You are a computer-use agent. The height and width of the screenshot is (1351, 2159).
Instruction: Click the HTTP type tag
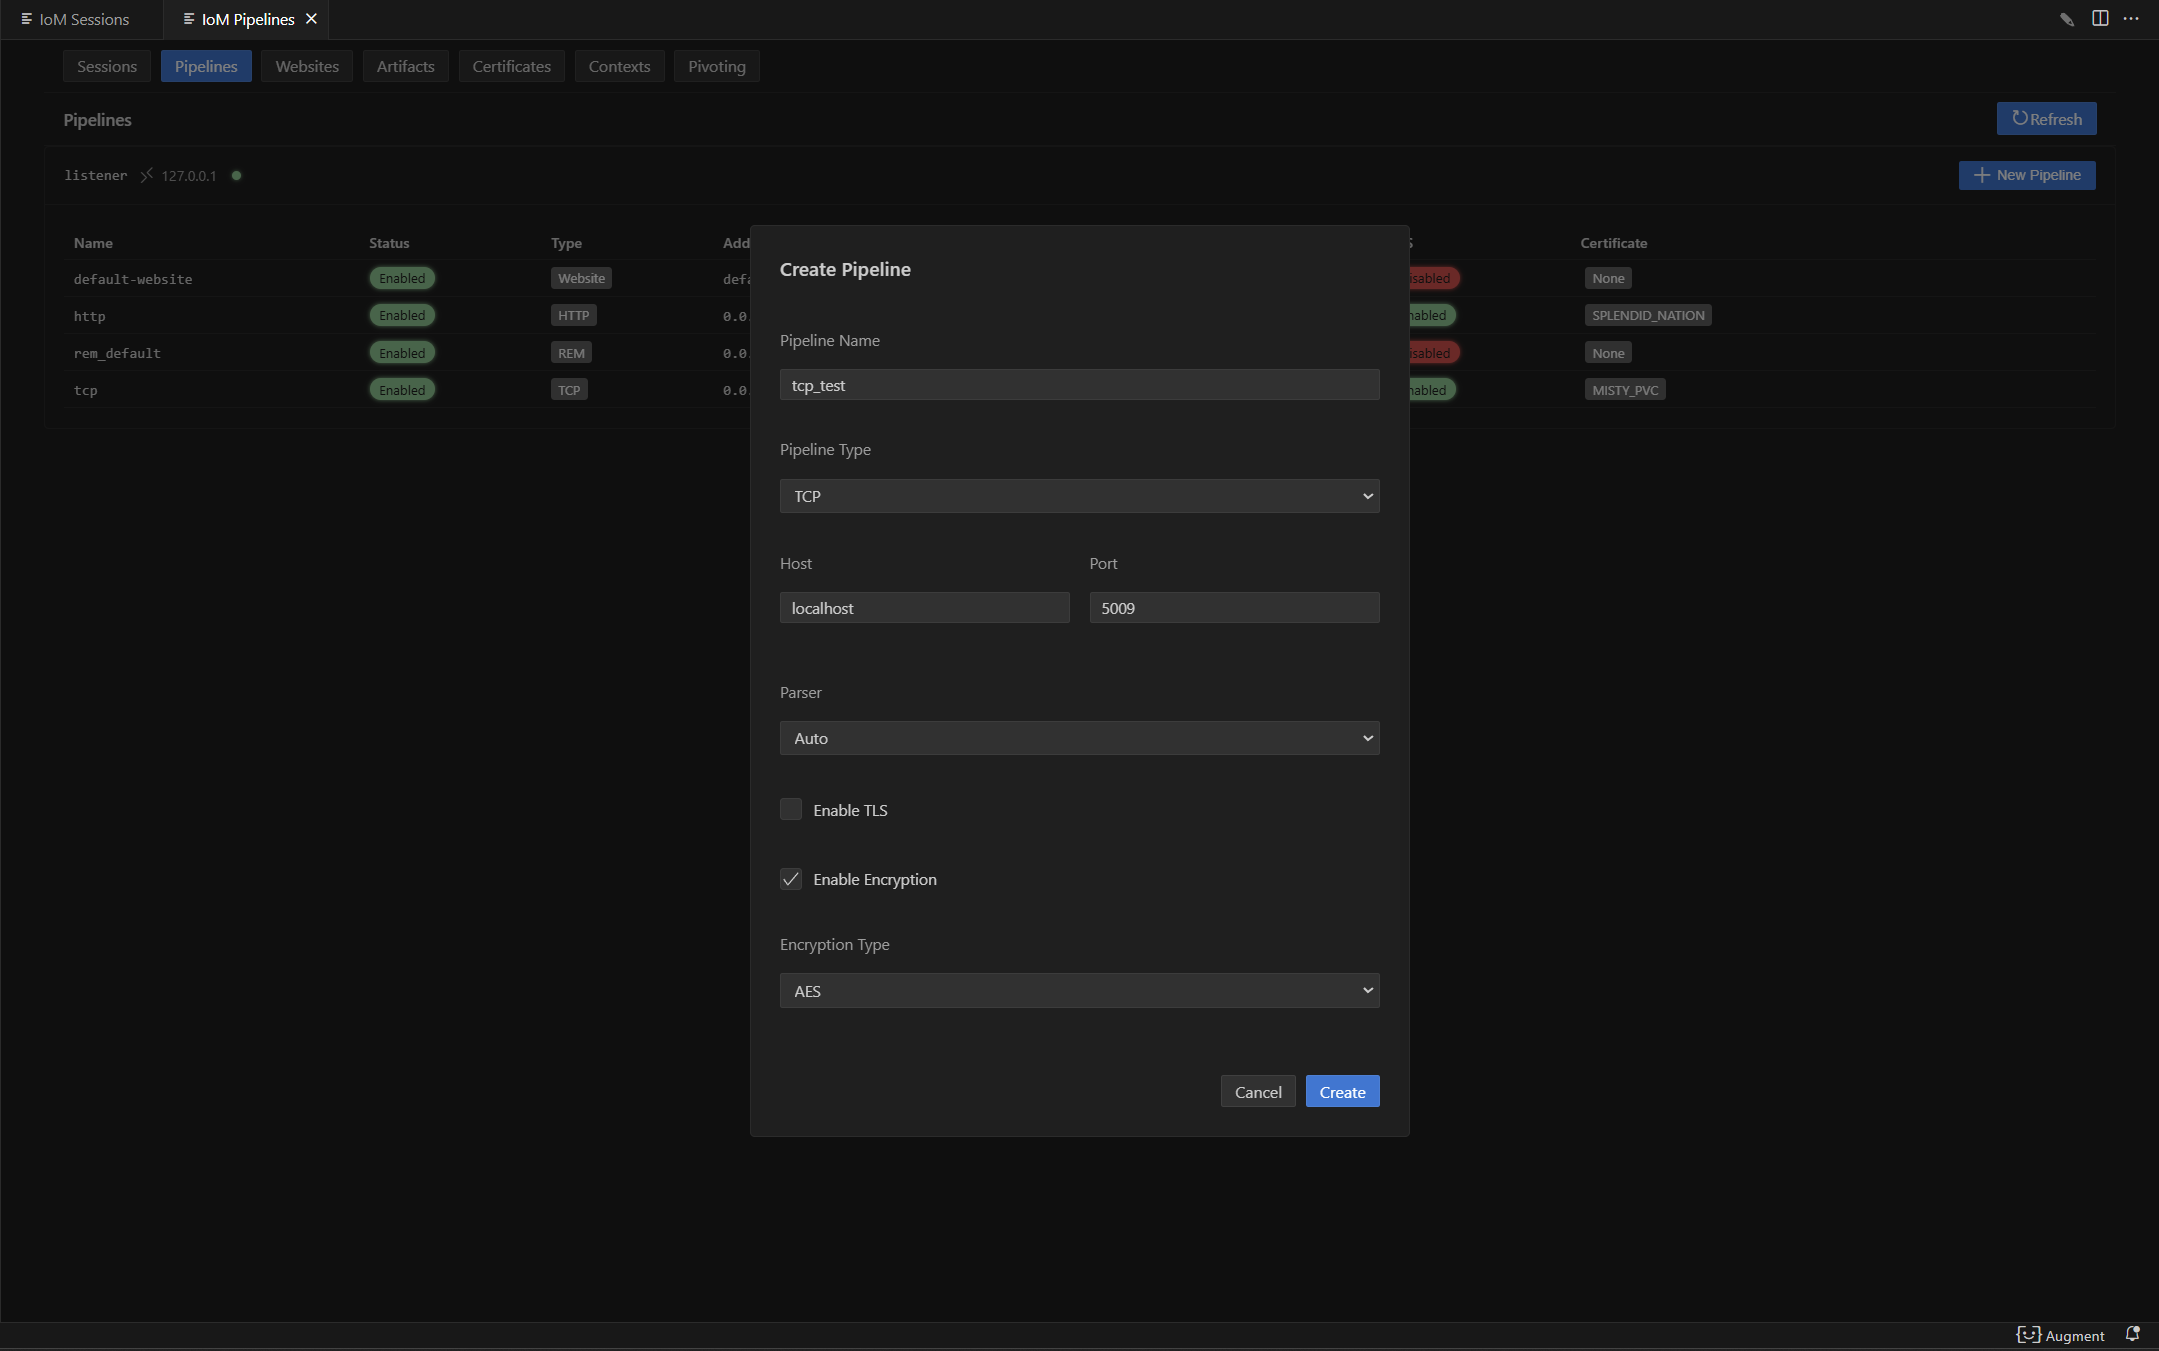click(x=573, y=315)
